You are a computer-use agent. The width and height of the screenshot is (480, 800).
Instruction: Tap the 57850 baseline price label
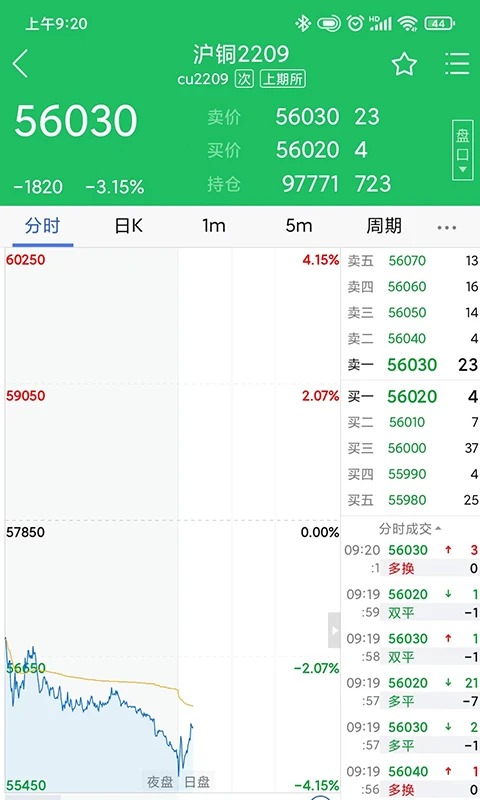[x=26, y=532]
